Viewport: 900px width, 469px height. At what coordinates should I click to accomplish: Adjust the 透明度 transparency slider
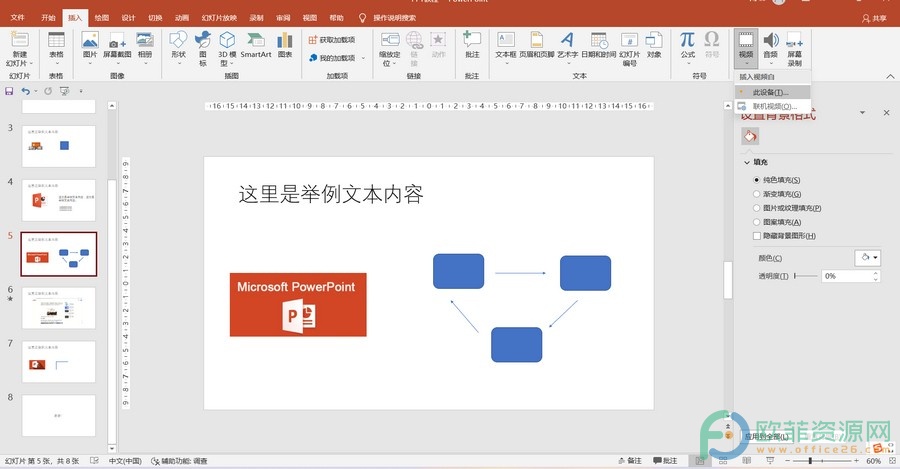pyautogui.click(x=806, y=276)
